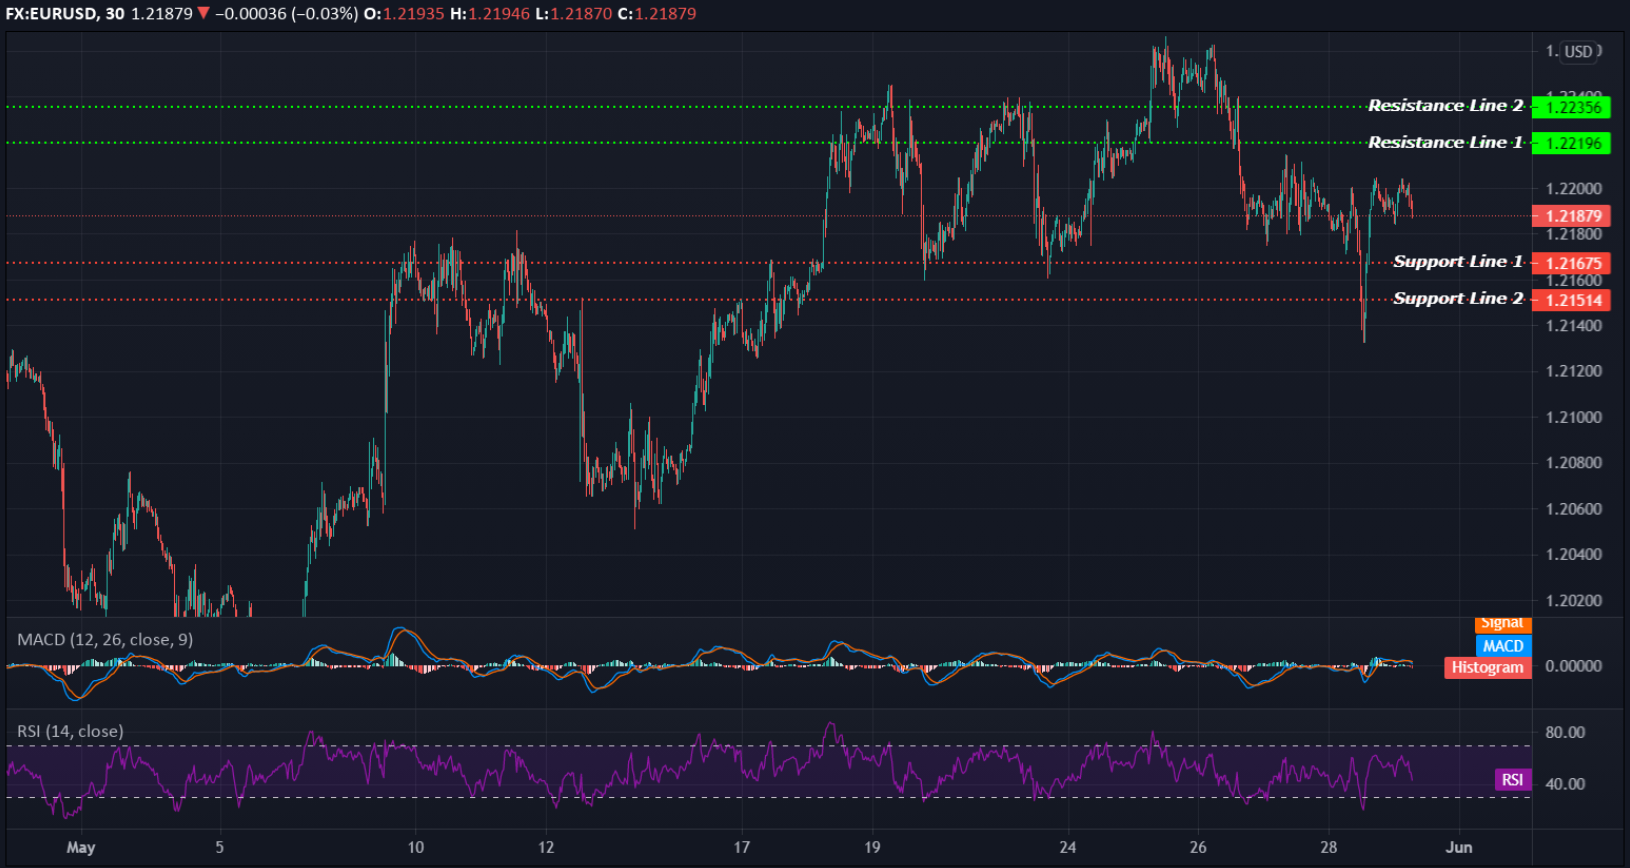Click the low value L:1.21870
This screenshot has height=868, width=1630.
(x=574, y=14)
